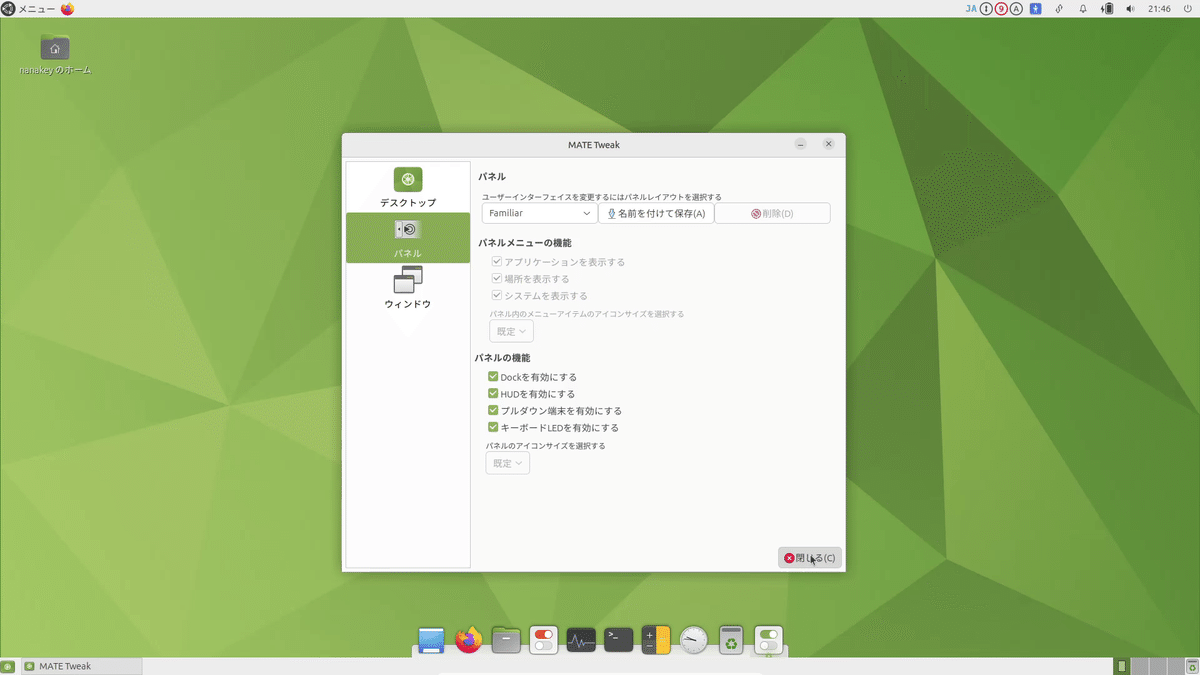Open the trash from the dock
The height and width of the screenshot is (675, 1200).
point(731,640)
